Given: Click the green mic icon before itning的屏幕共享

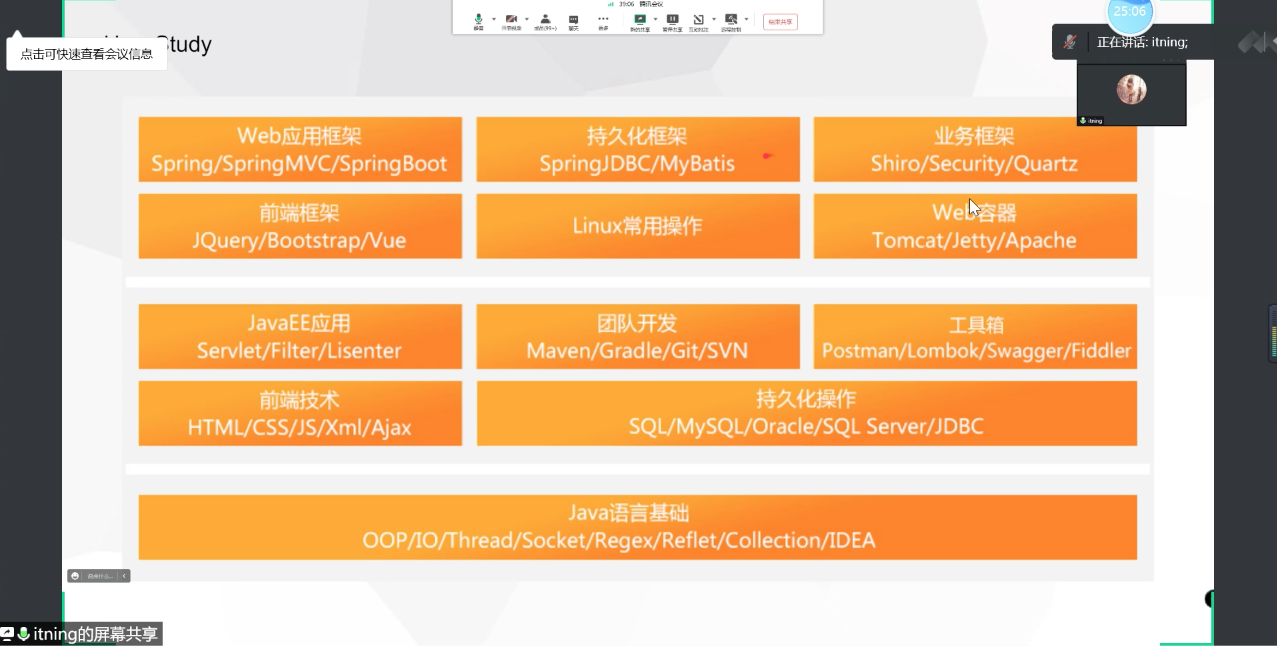Looking at the screenshot, I should coord(23,634).
